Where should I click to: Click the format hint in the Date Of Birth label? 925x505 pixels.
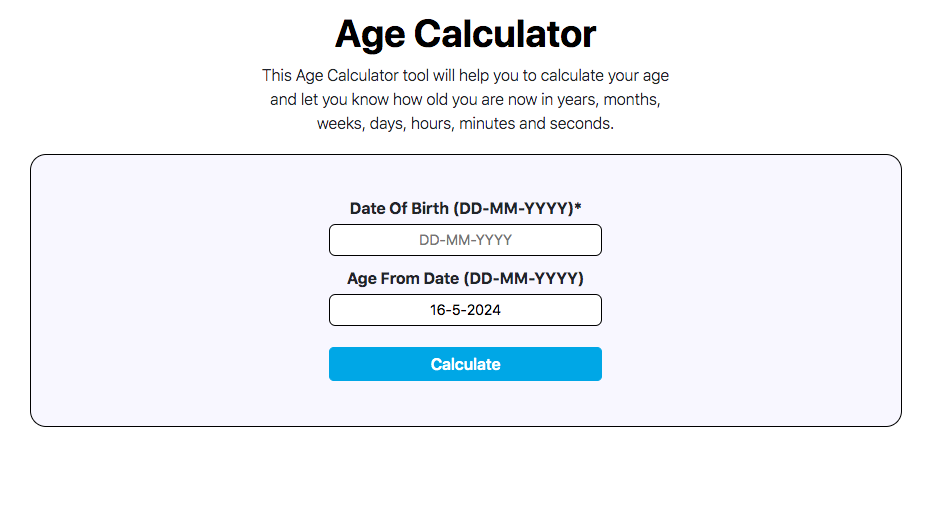click(x=513, y=208)
